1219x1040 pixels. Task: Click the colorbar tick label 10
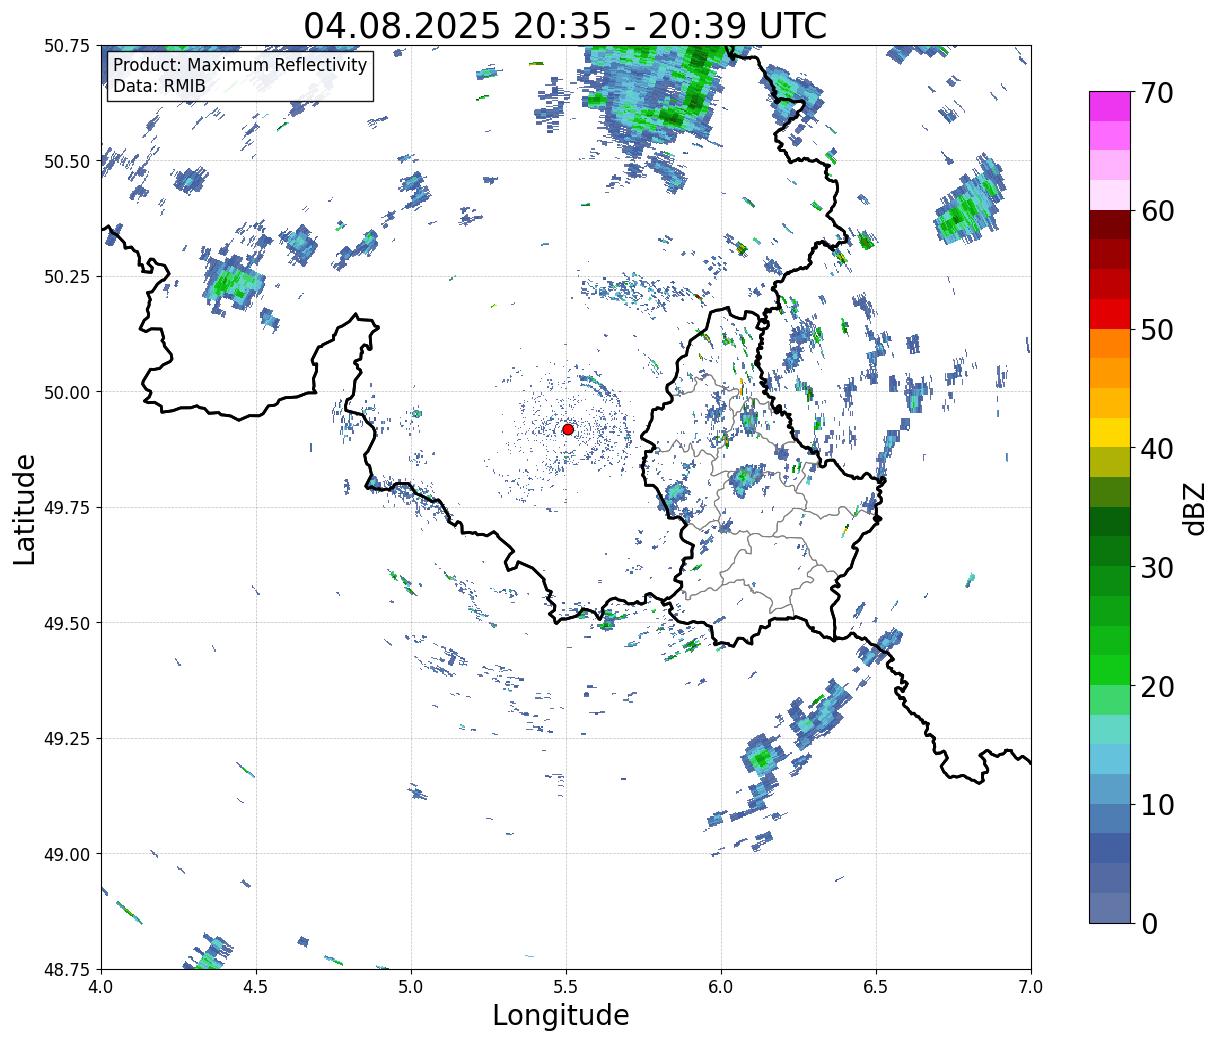pos(1157,804)
